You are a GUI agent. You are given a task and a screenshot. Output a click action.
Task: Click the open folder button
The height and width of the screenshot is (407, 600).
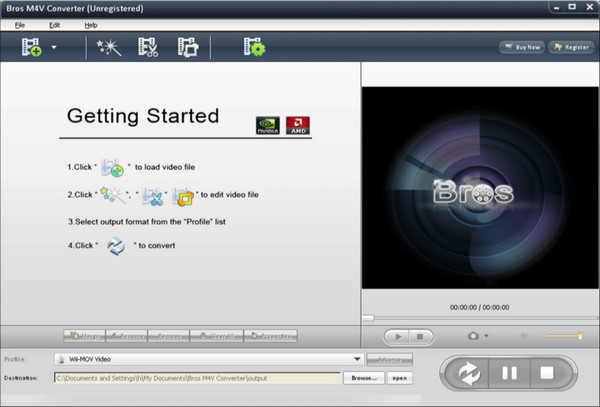pos(399,378)
